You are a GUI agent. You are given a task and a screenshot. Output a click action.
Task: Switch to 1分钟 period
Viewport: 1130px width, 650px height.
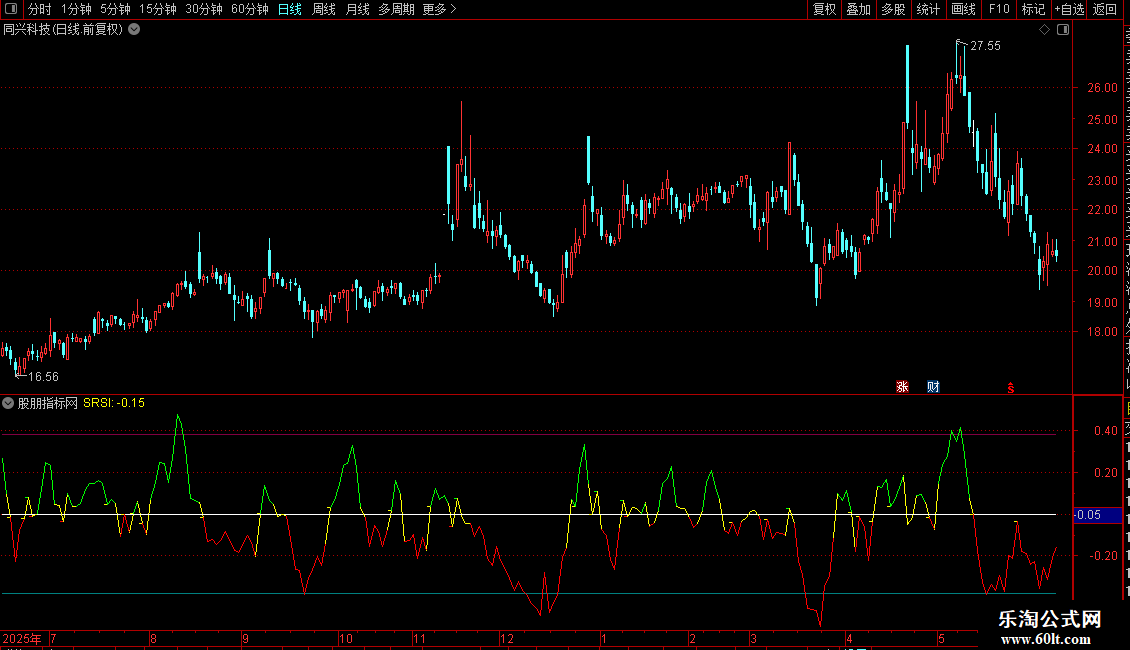coord(76,9)
